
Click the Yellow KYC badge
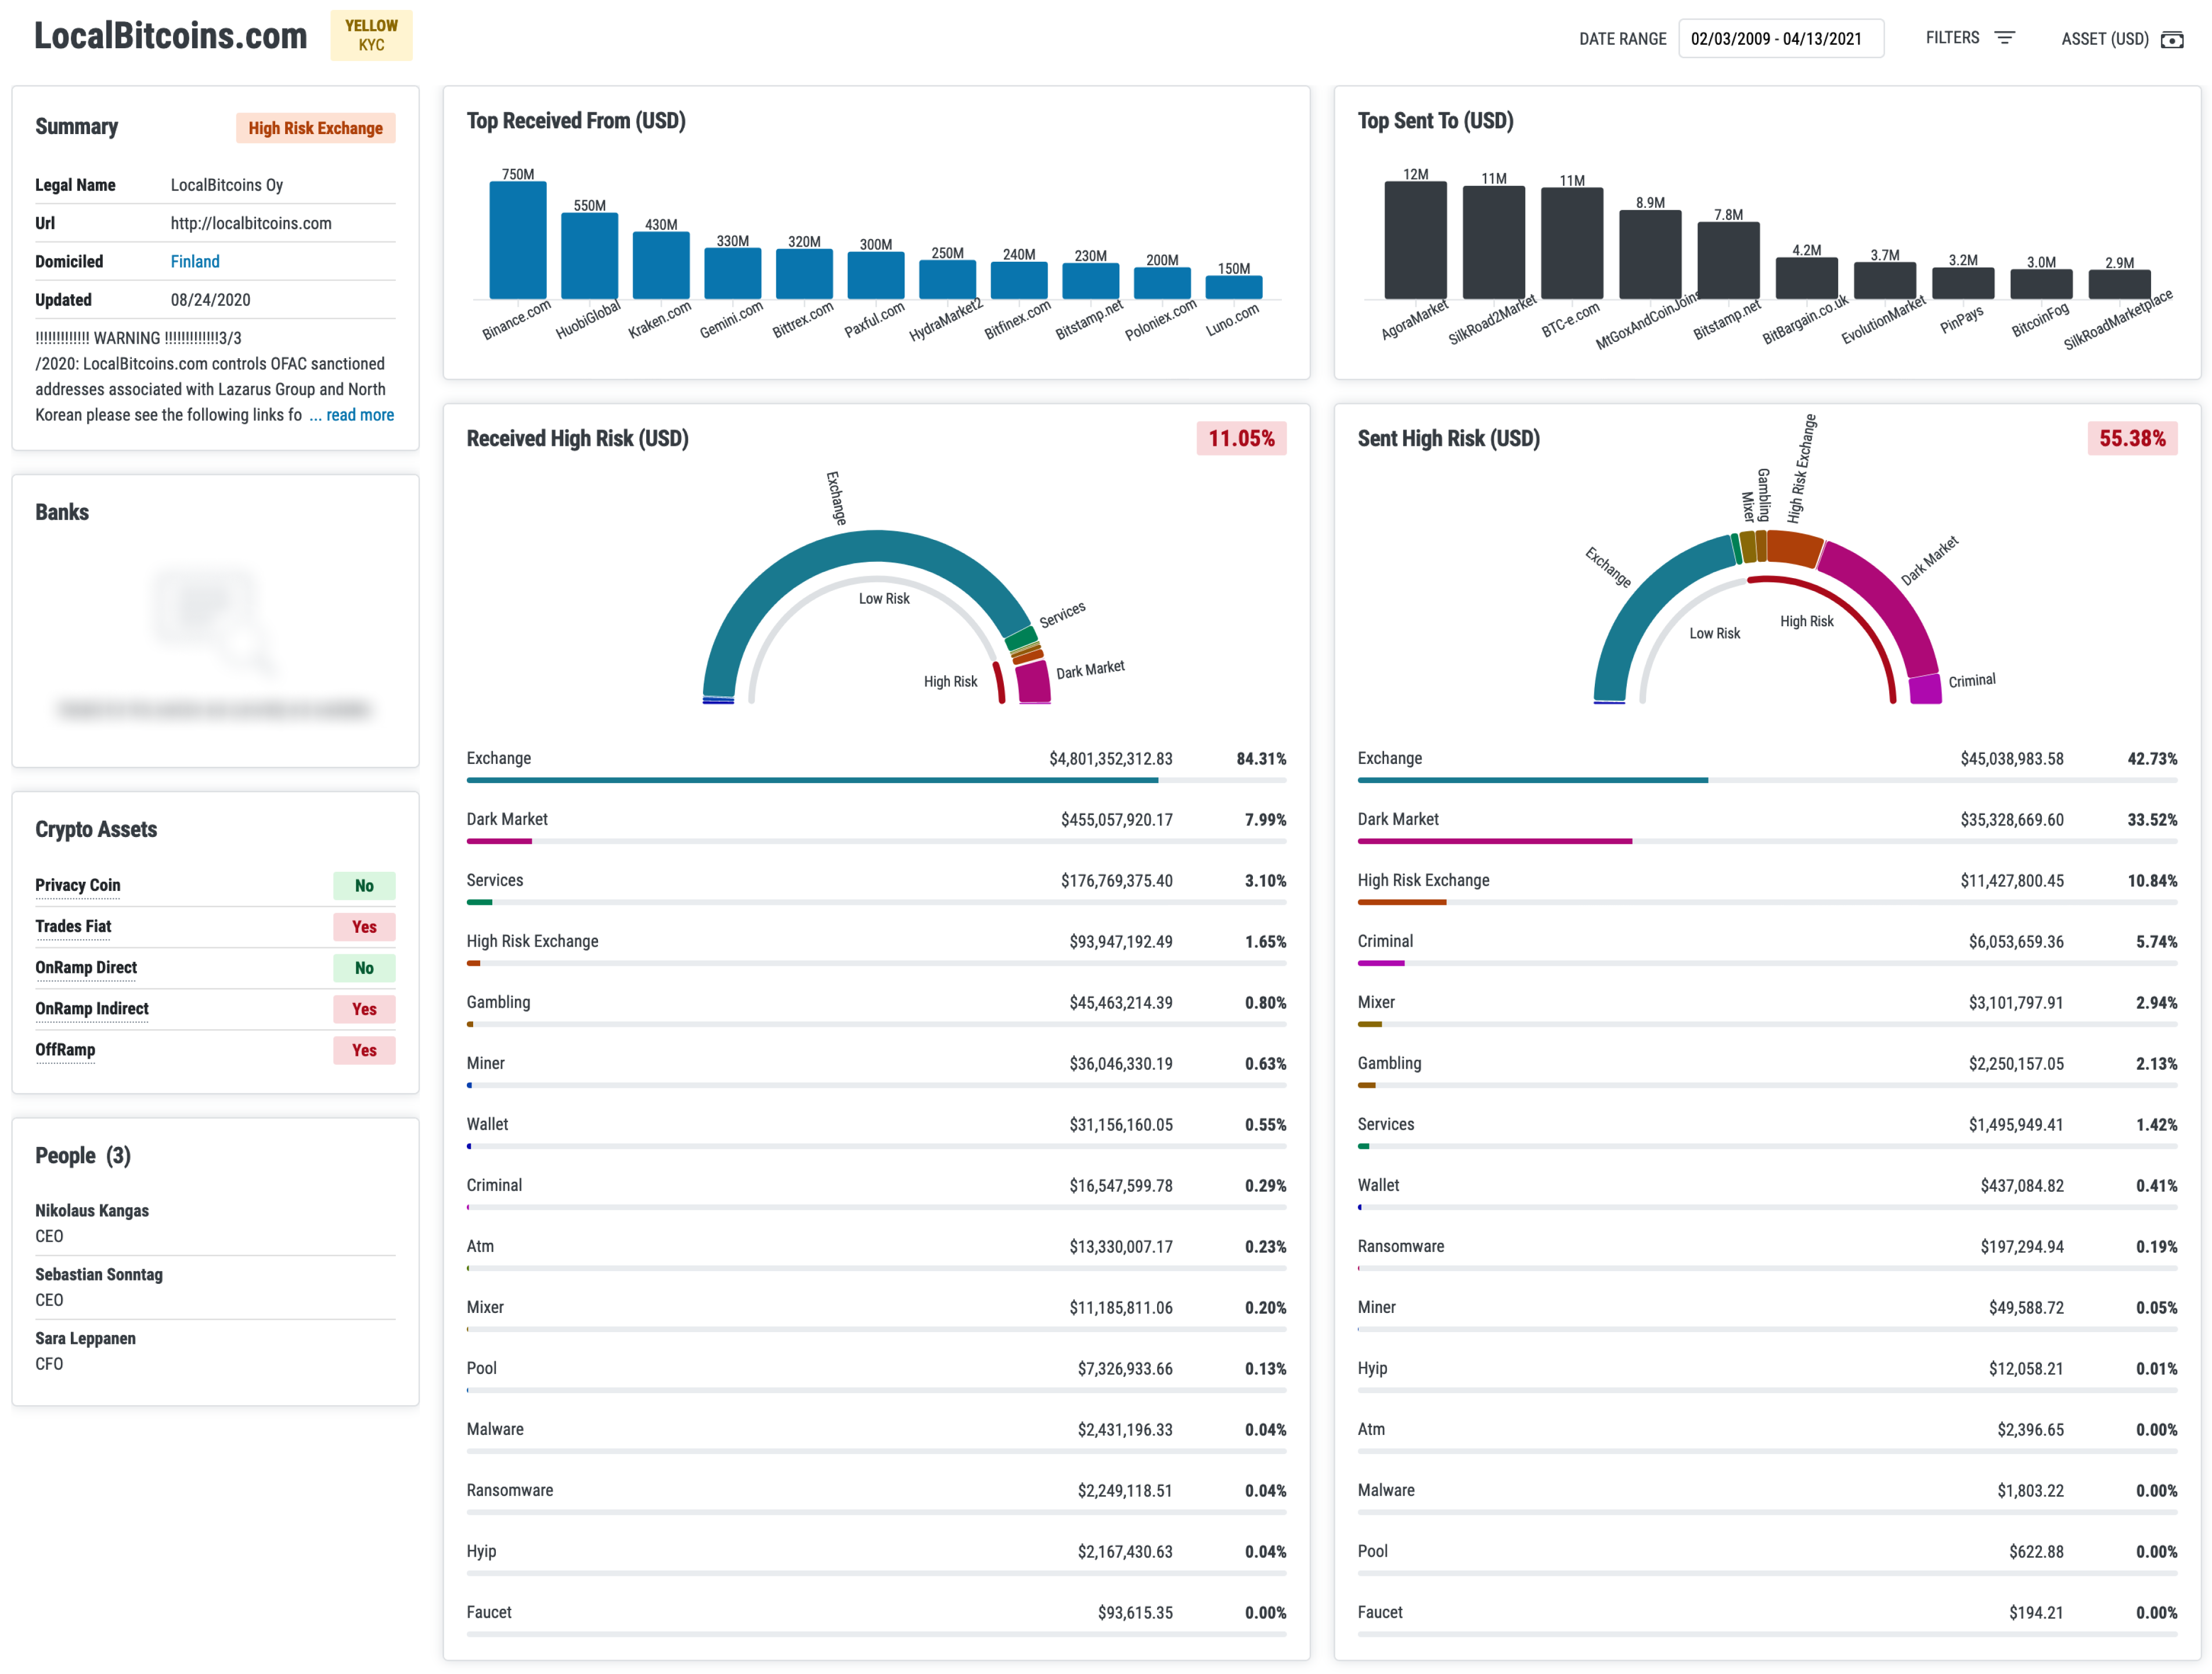[371, 36]
